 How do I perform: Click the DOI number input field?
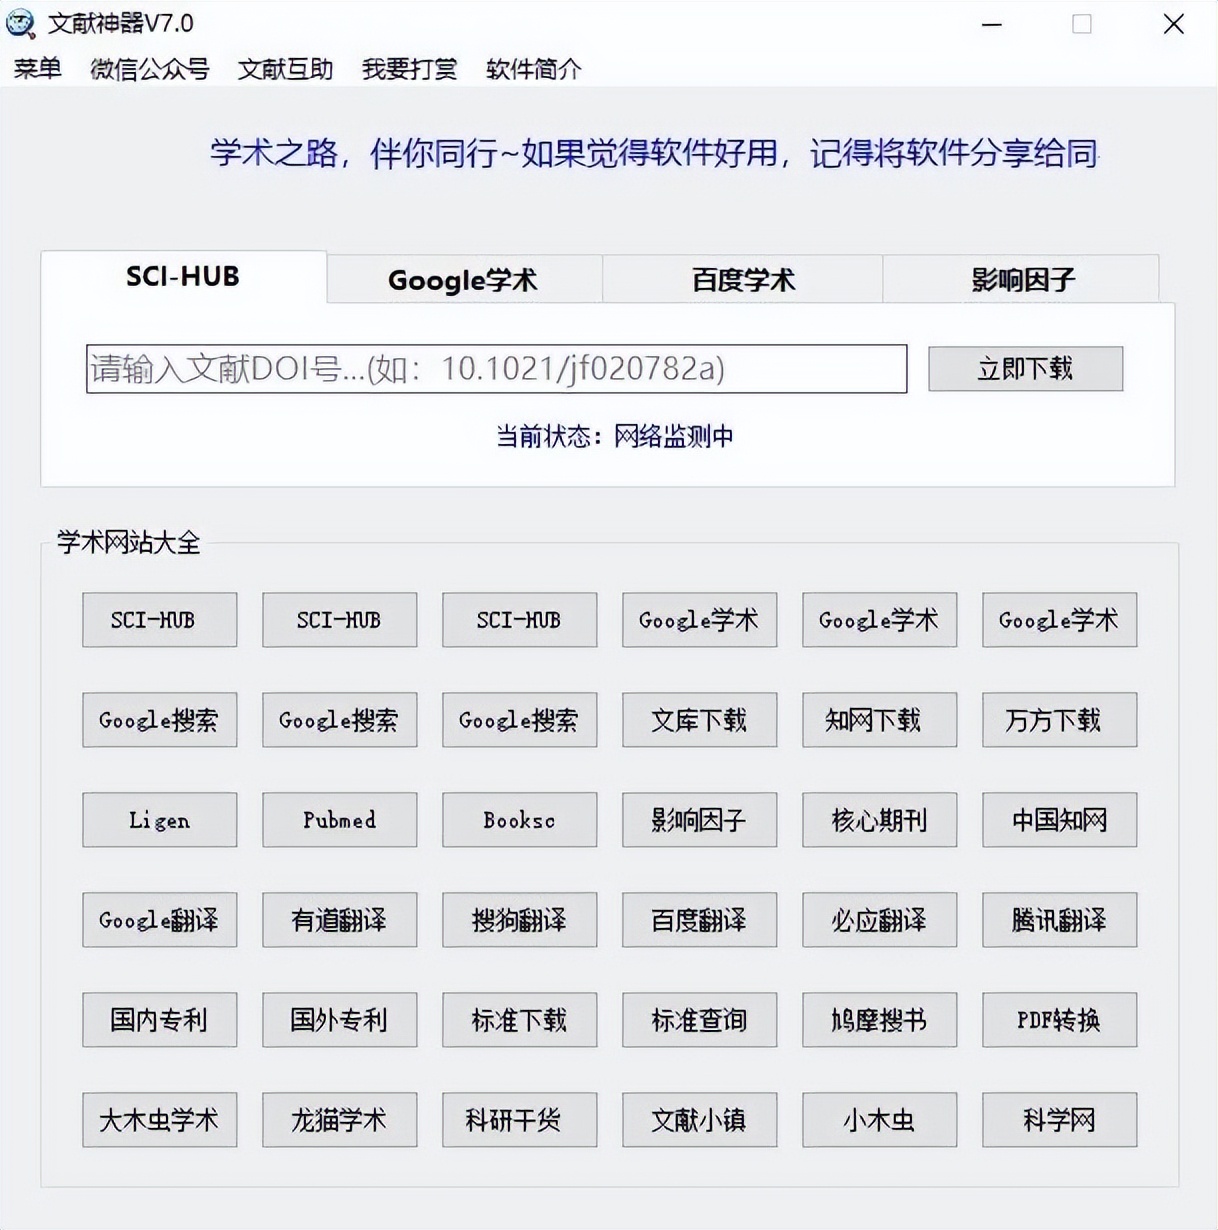point(496,369)
